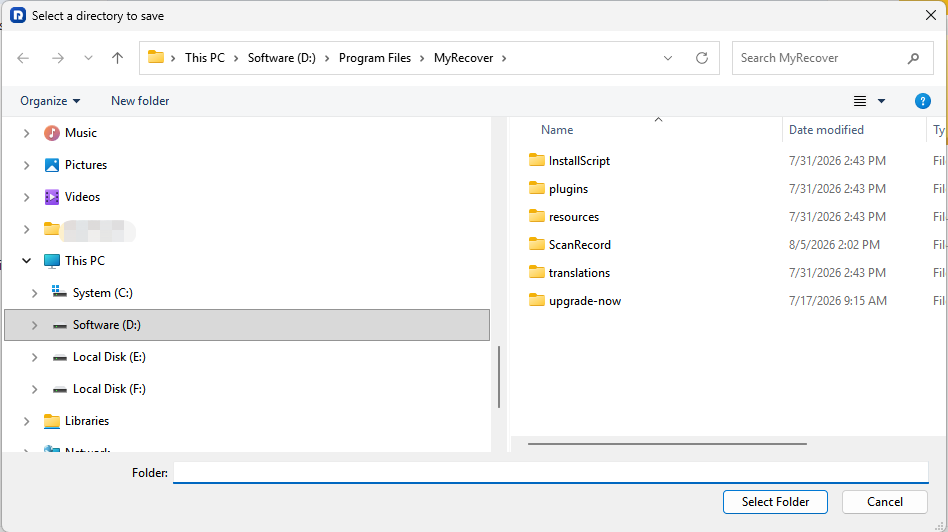
Task: Go up one folder level
Action: click(x=117, y=58)
